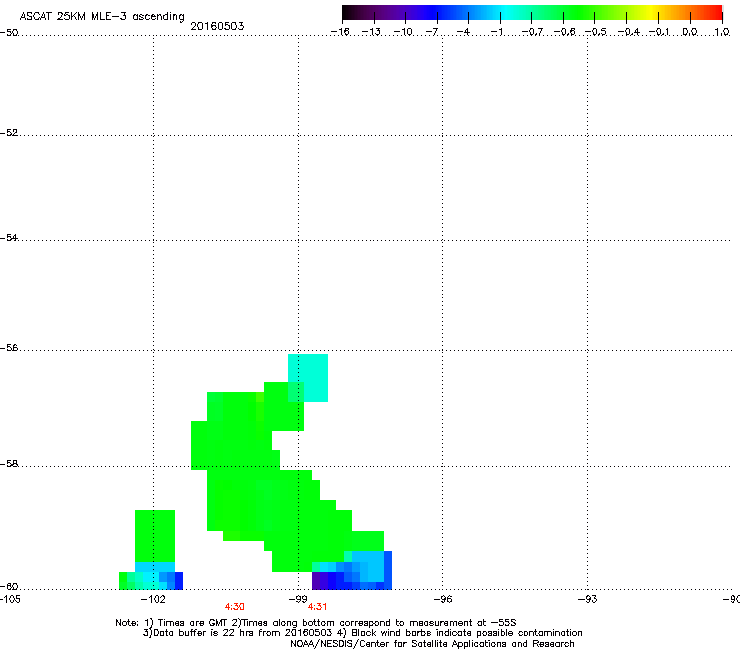Image resolution: width=740 pixels, height=650 pixels.
Task: Click the purple data cell near -60 latitude
Action: [x=316, y=581]
